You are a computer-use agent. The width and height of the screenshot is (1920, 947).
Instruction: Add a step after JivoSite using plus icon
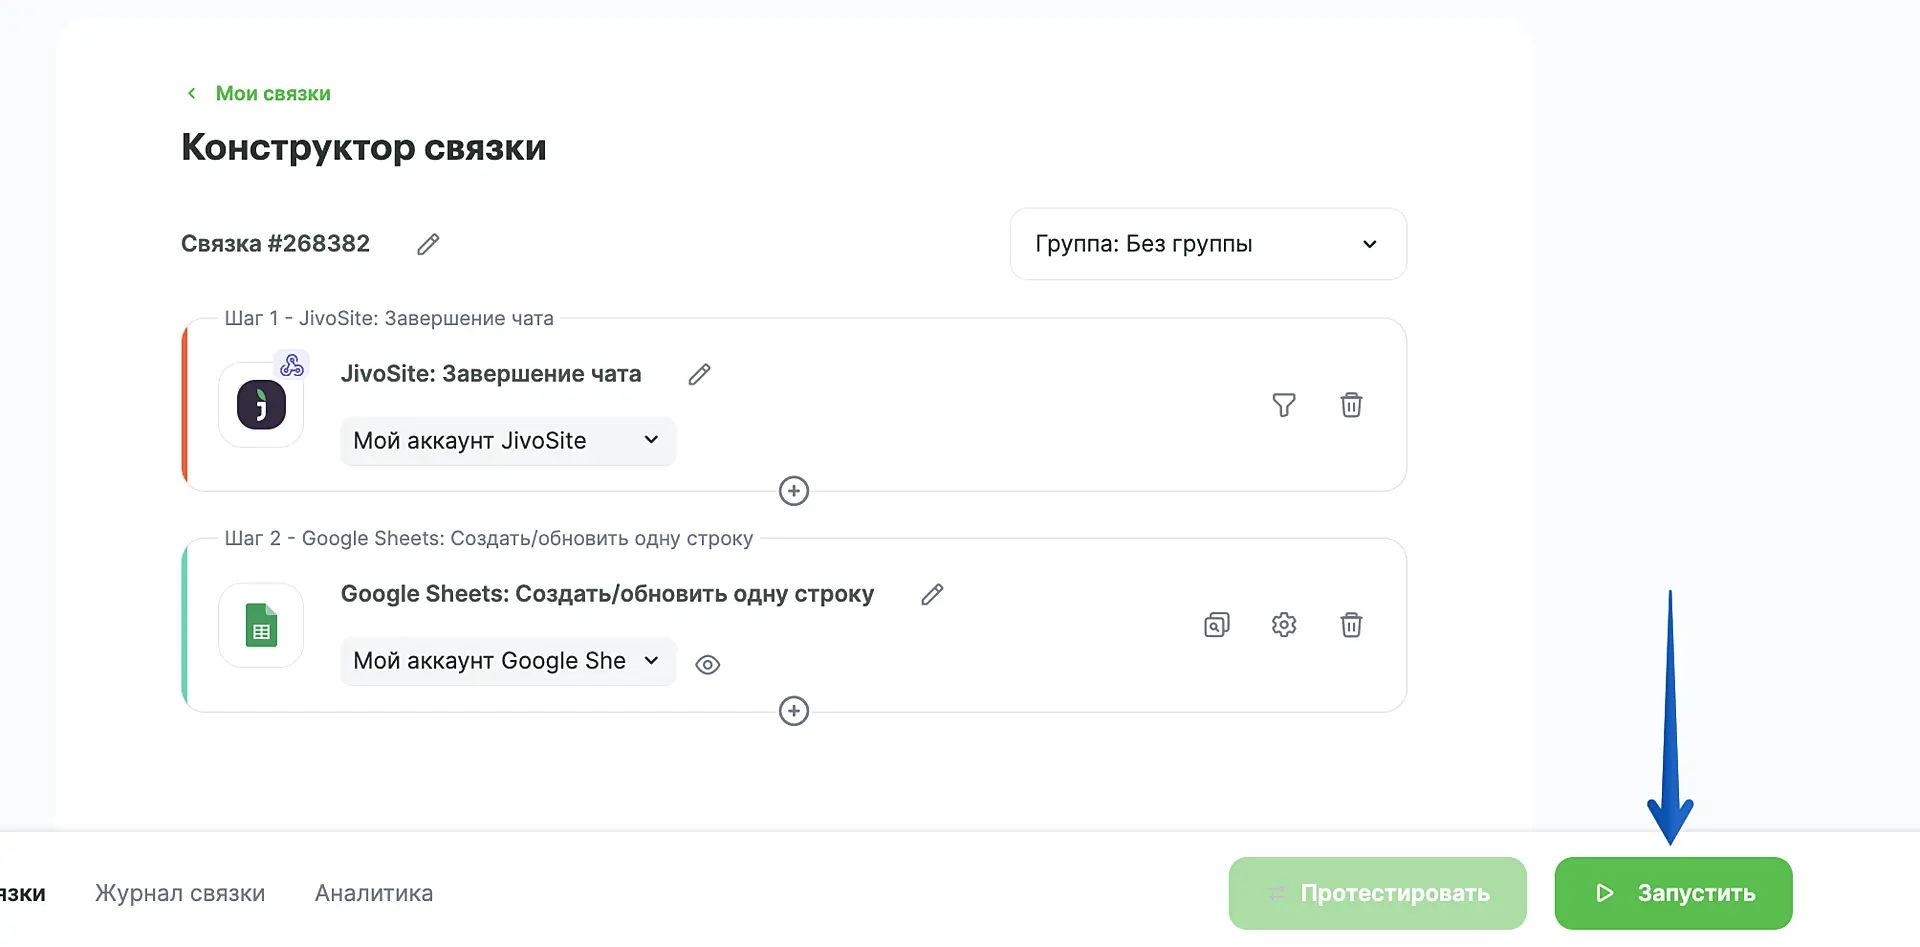(x=794, y=491)
